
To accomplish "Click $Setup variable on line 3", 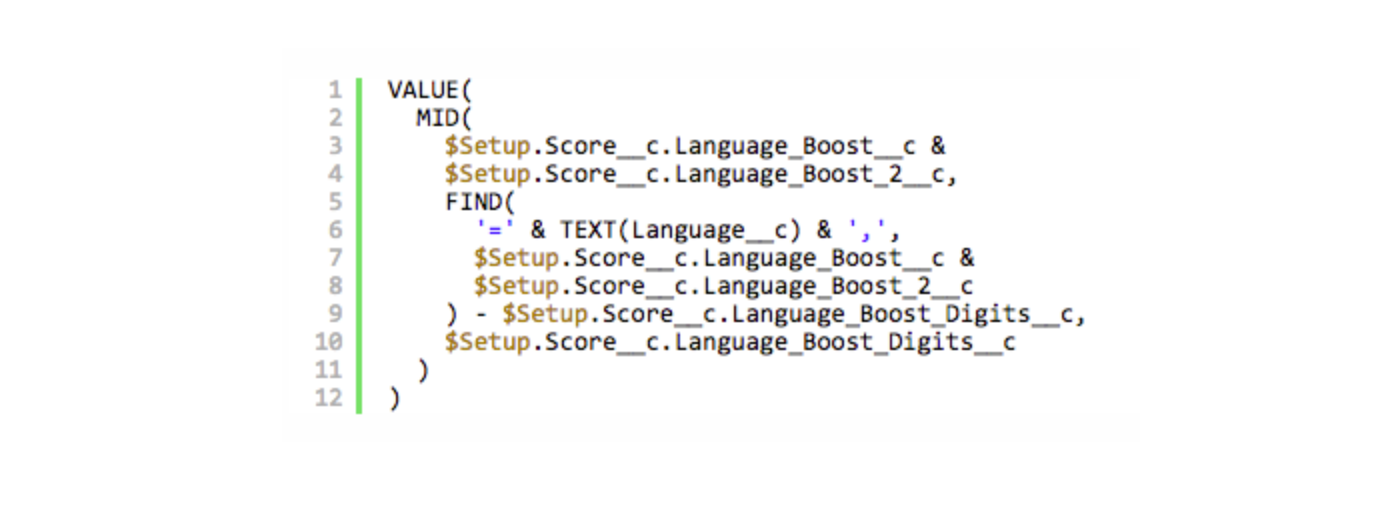I will pyautogui.click(x=487, y=146).
